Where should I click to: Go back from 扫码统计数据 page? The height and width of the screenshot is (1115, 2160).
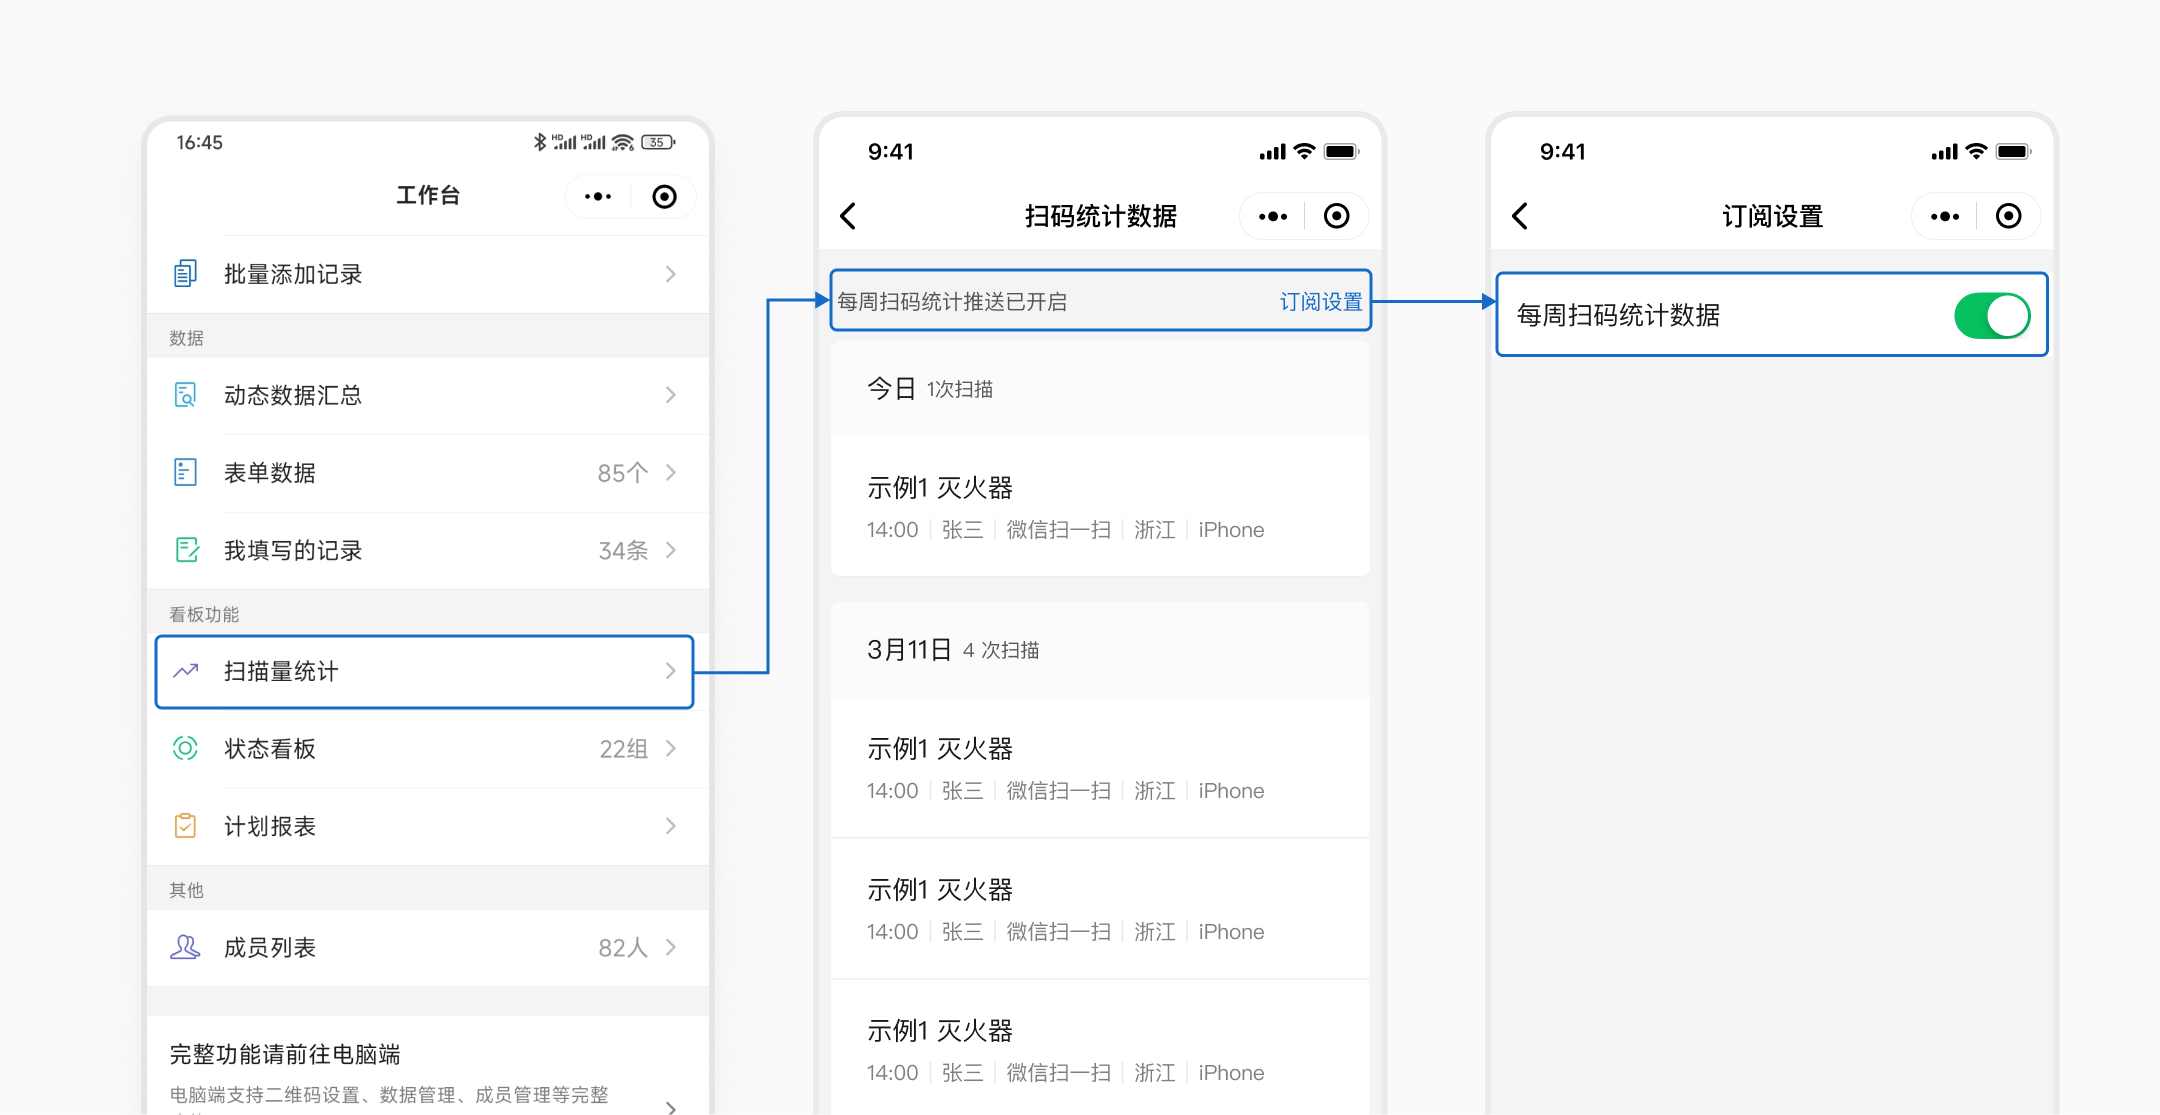(x=848, y=216)
